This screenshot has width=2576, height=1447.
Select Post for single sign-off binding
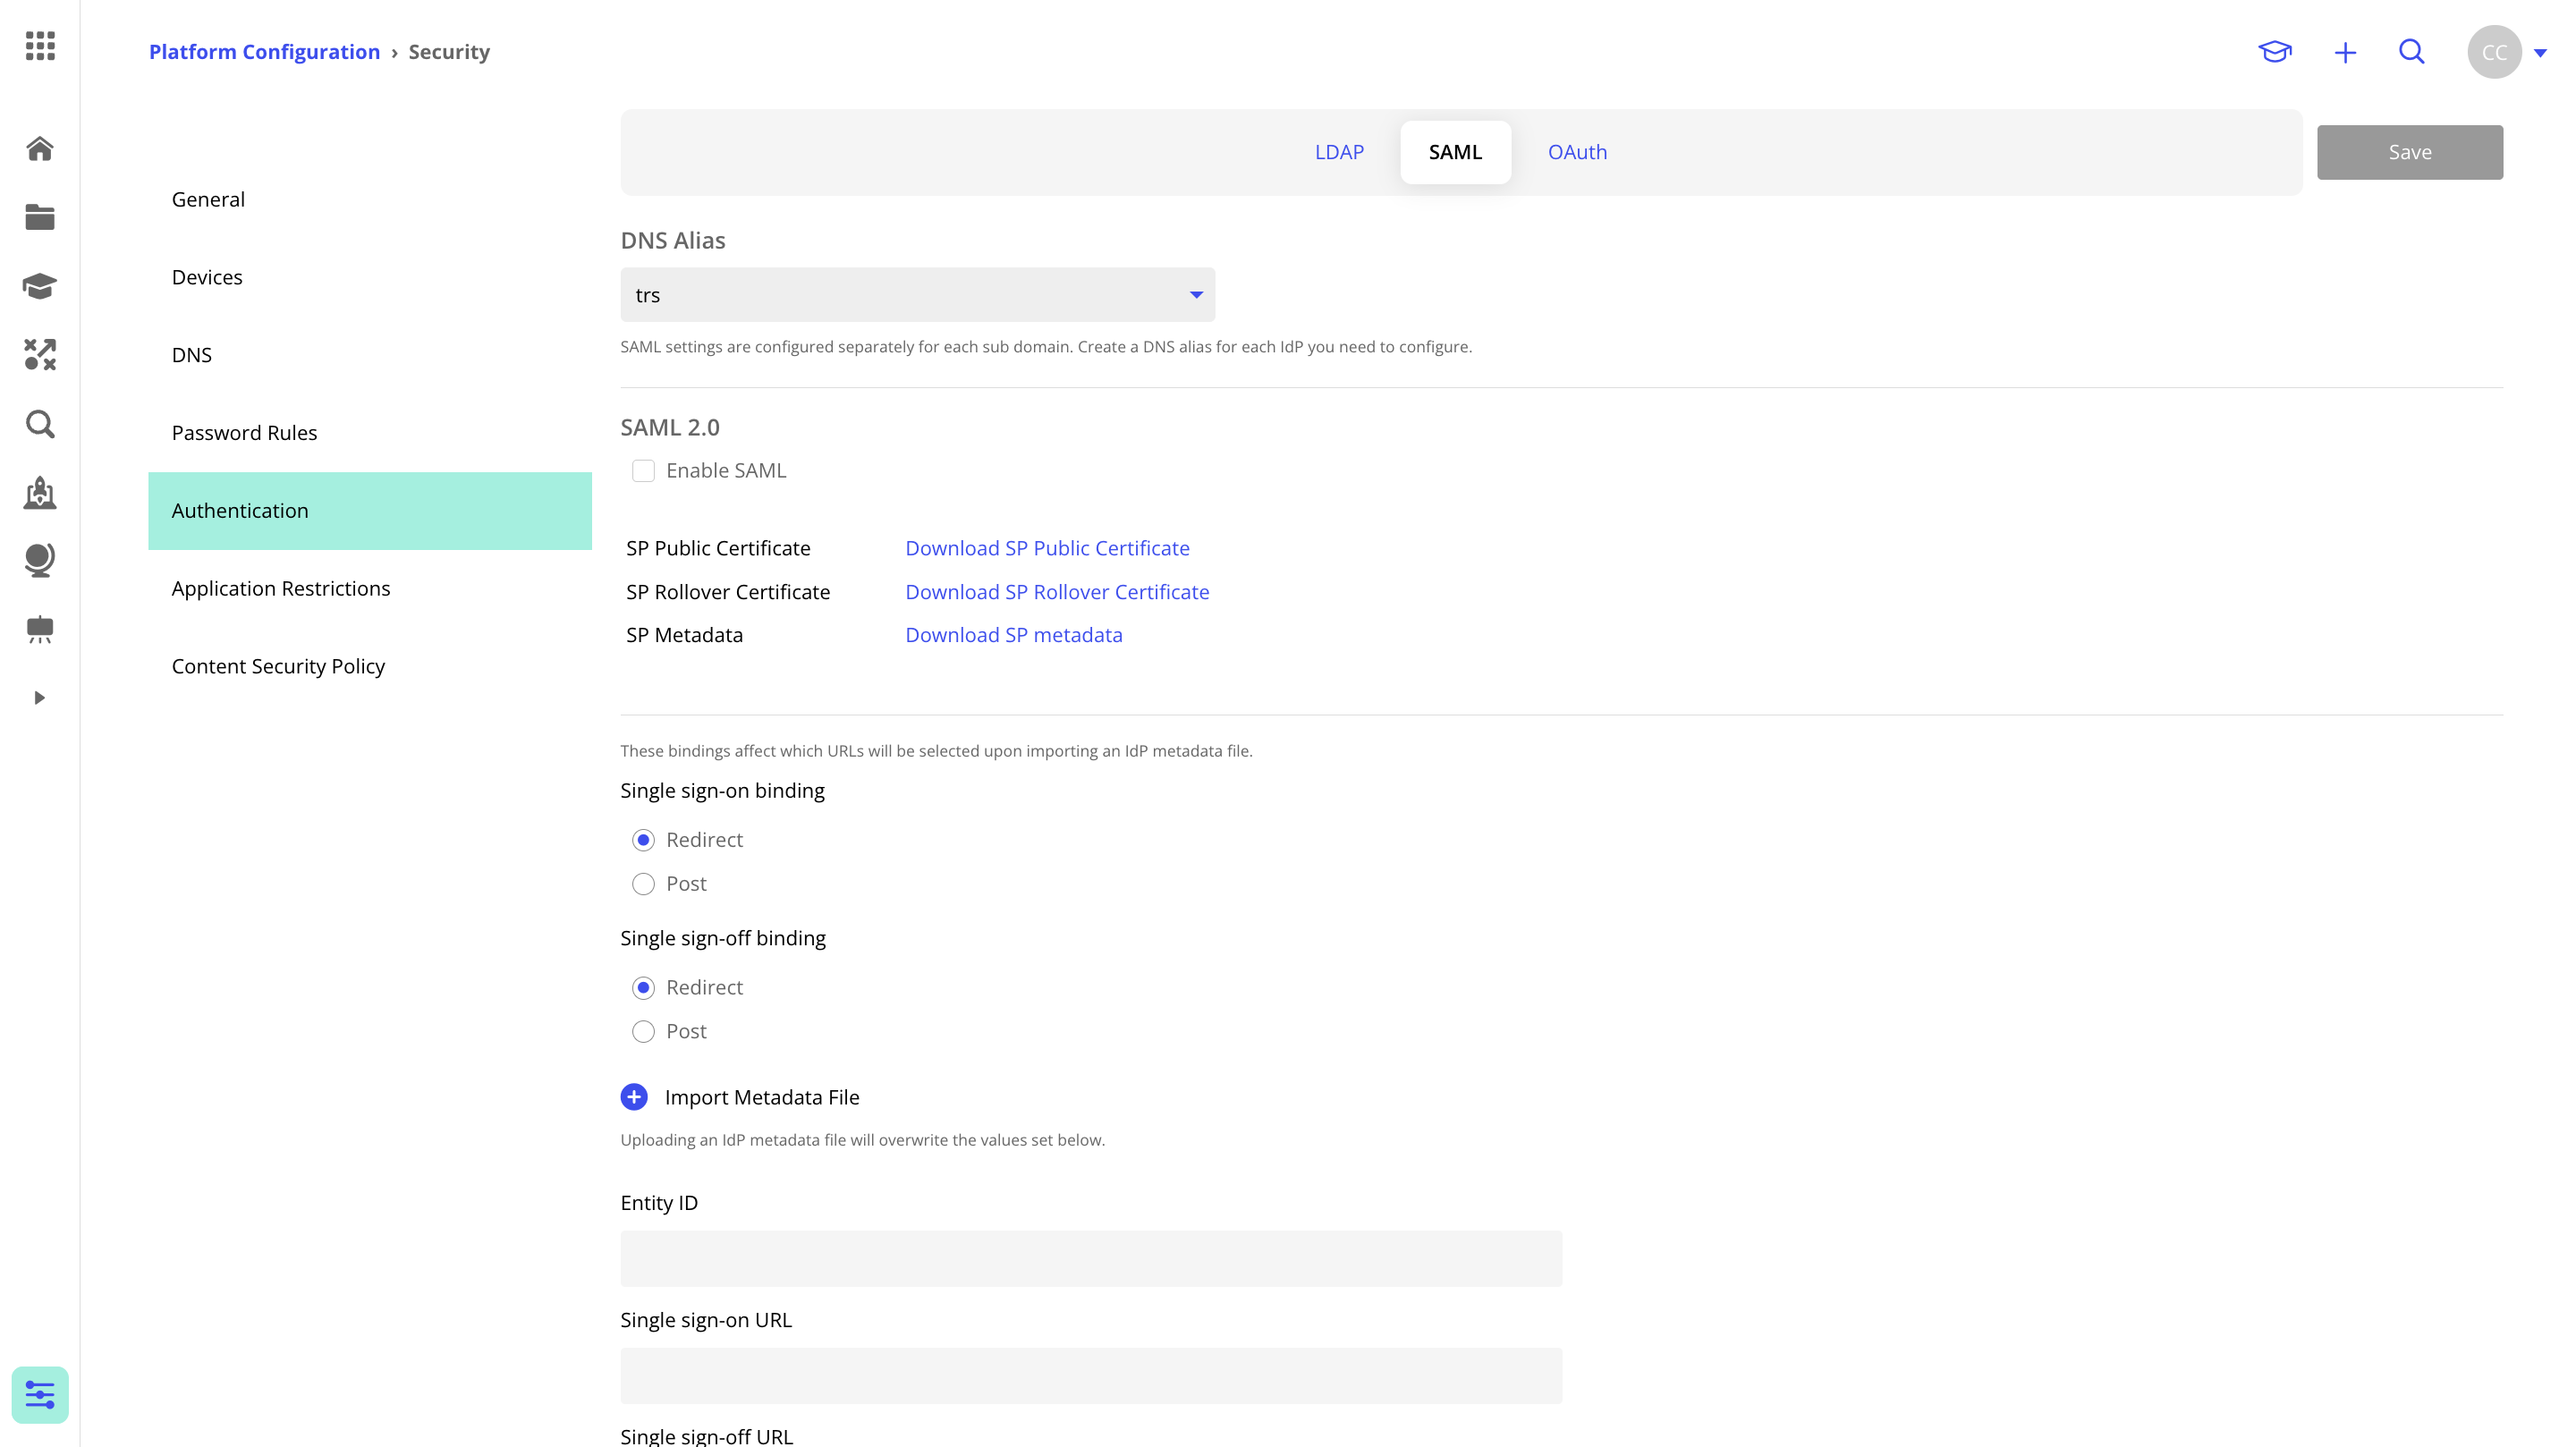643,1031
